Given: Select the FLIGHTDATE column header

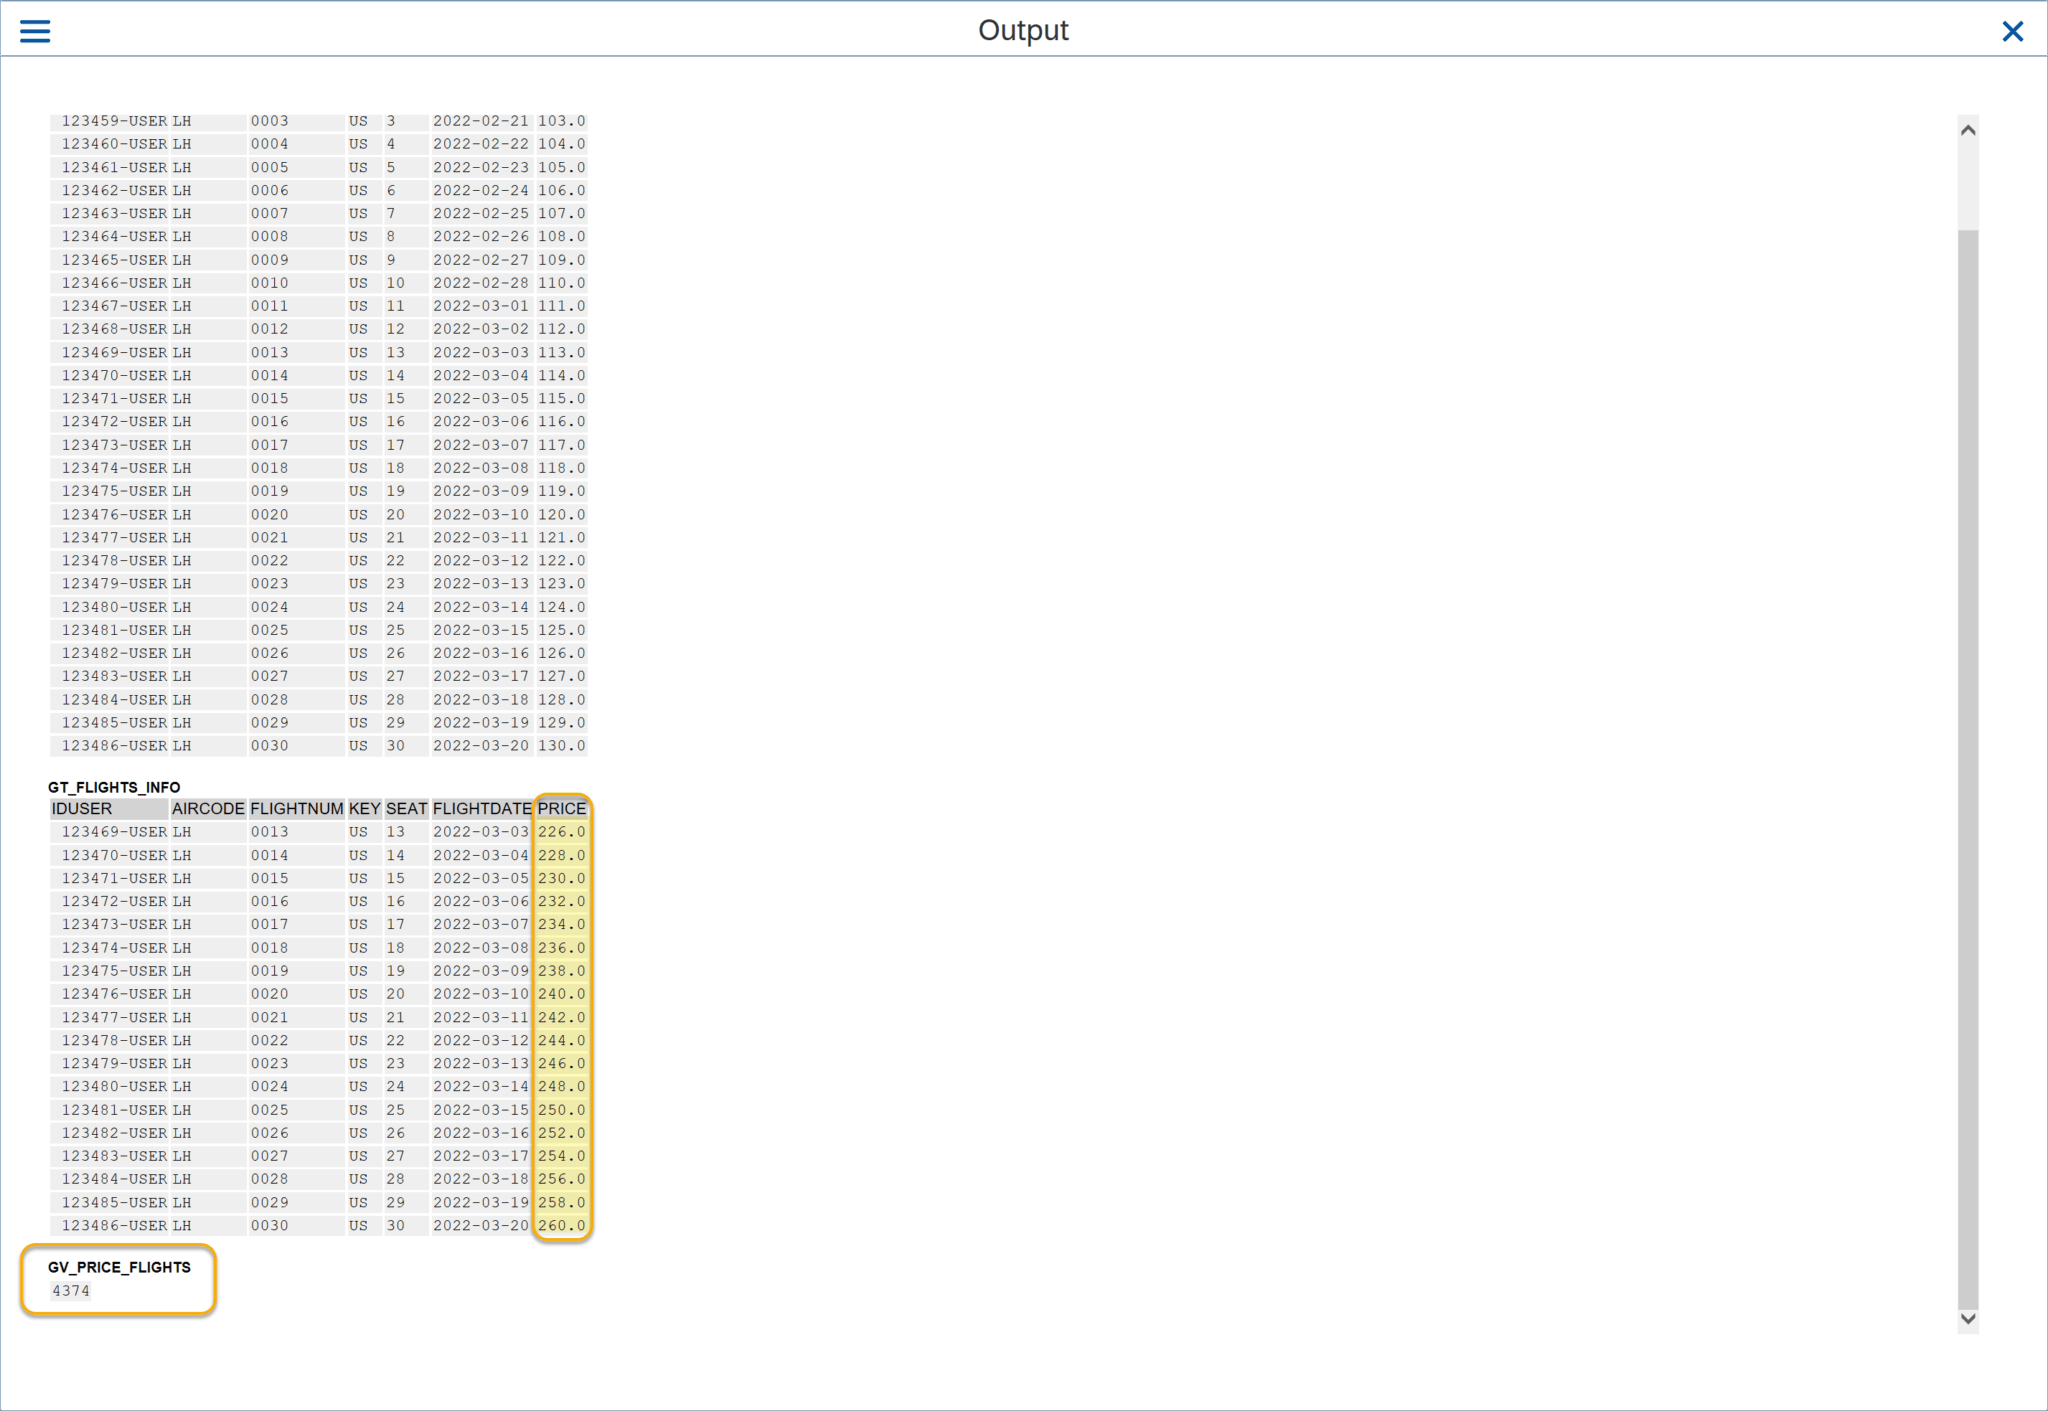Looking at the screenshot, I should click(x=481, y=808).
